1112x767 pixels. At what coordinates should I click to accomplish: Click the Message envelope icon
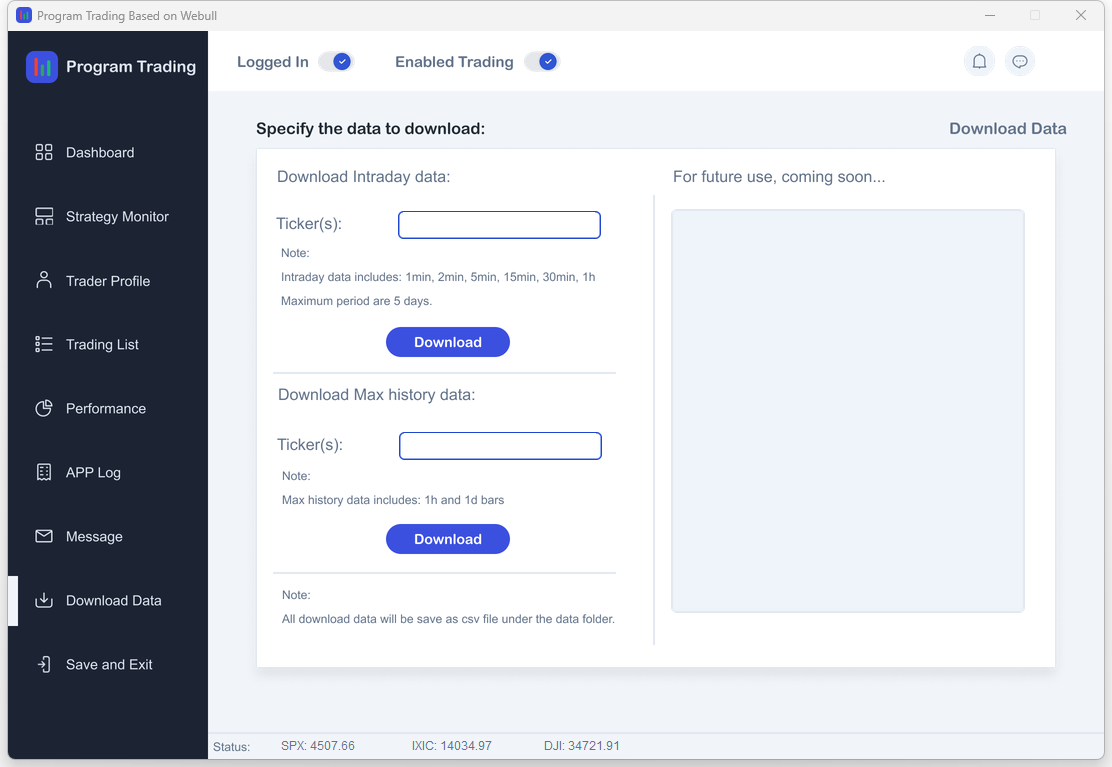click(44, 536)
